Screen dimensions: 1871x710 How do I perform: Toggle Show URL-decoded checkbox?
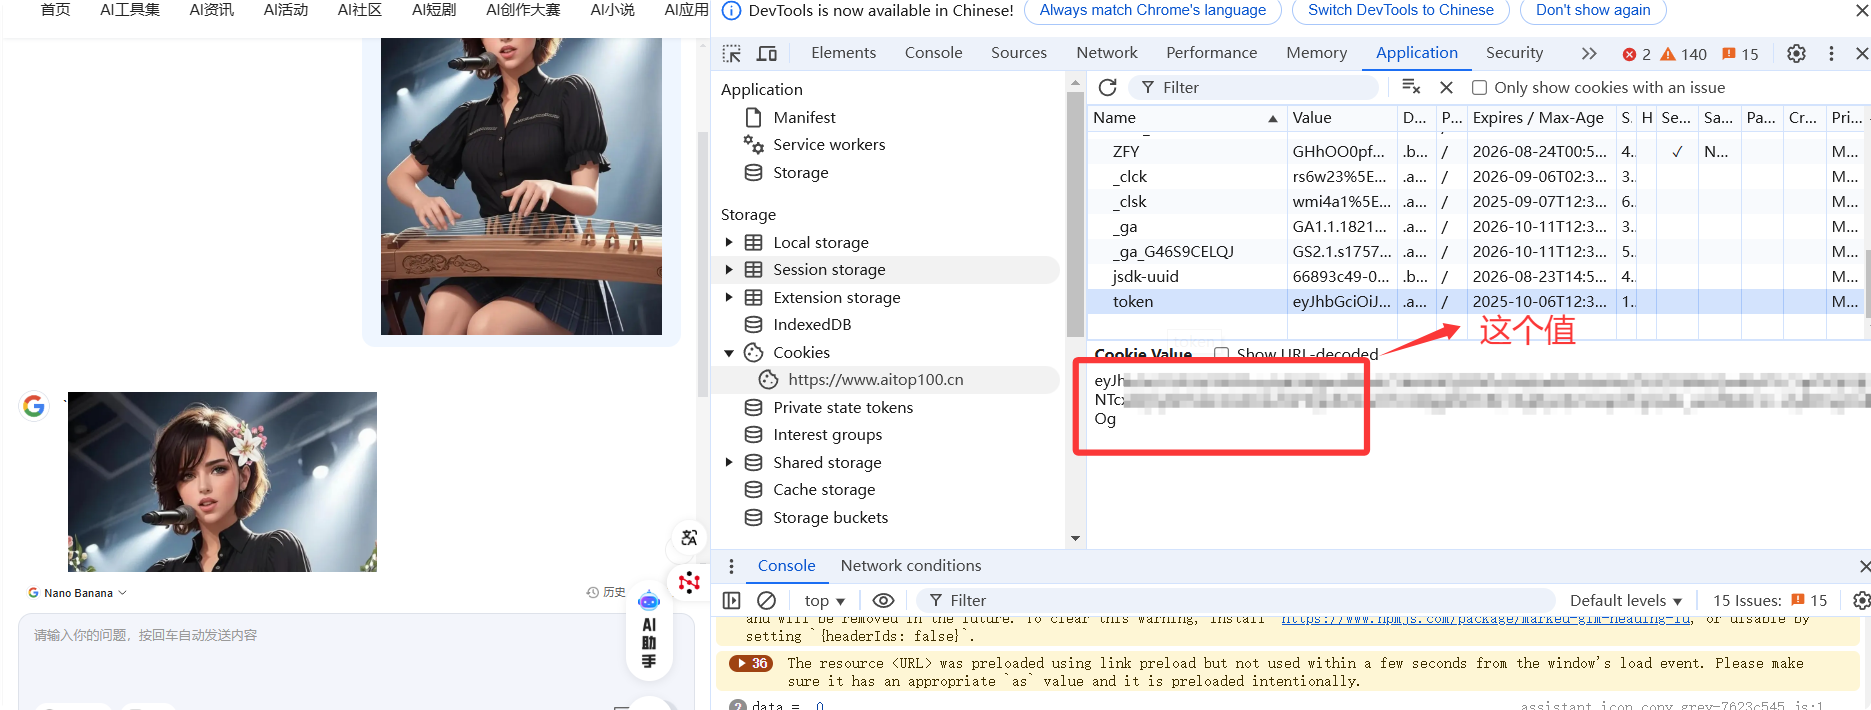tap(1221, 354)
